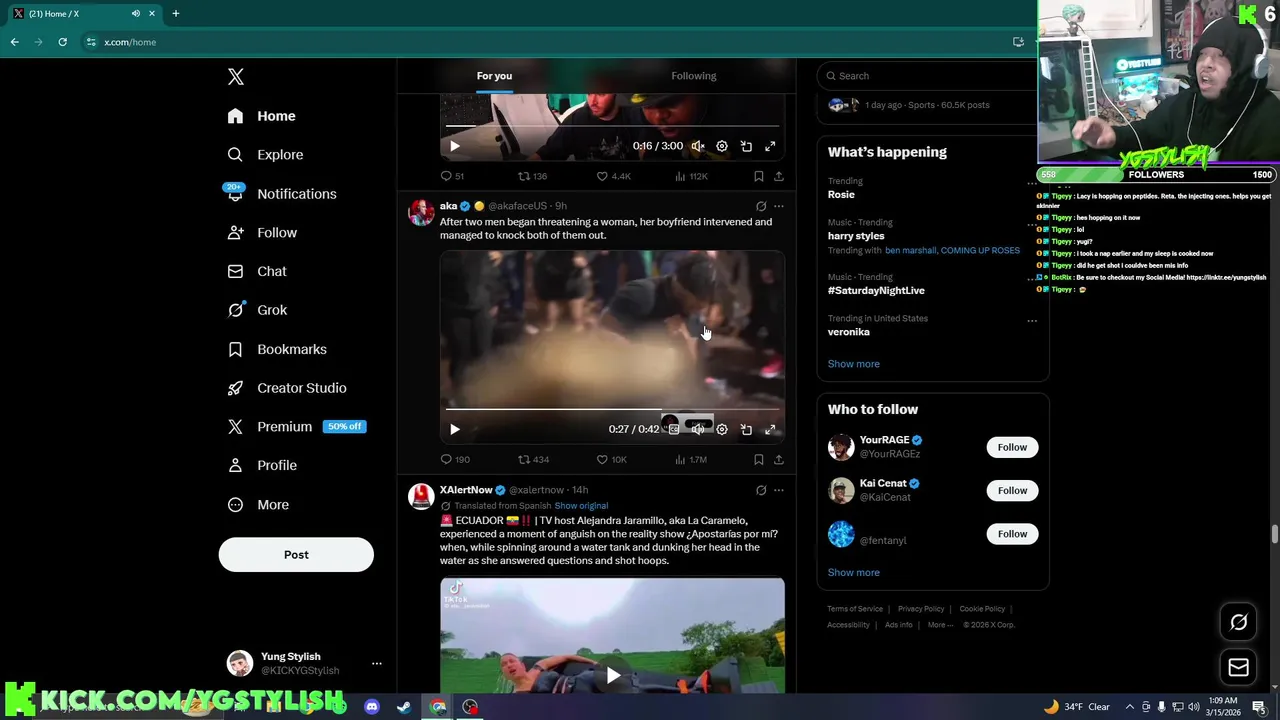
Task: Click Grok icon on aka's post
Action: (x=761, y=206)
